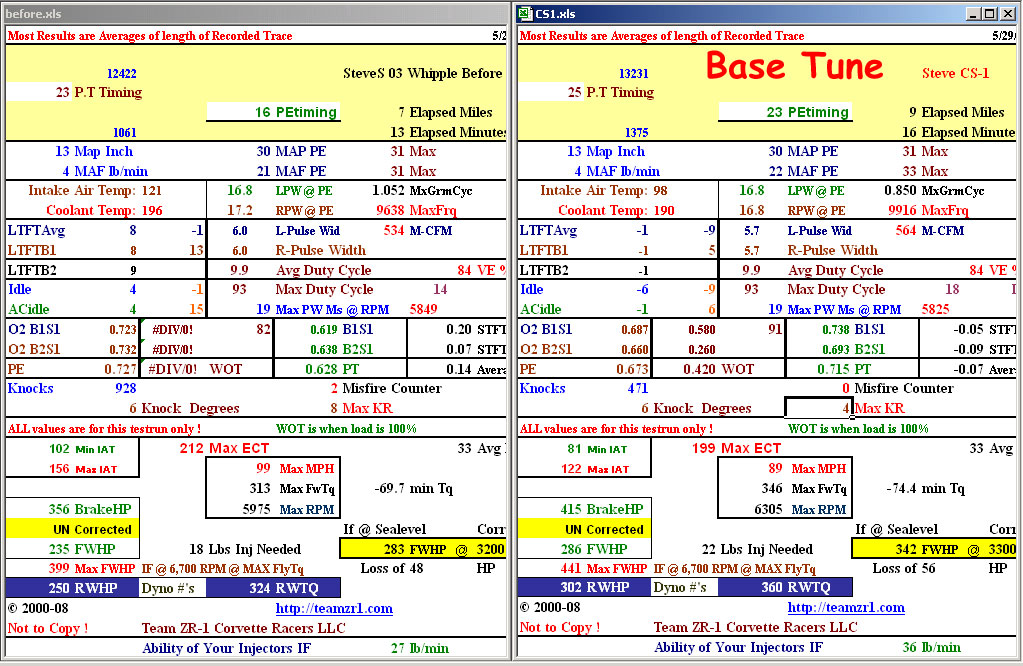Open the teamzr1.com link in CS1.xls
Screen dimensions: 1023x666
click(846, 608)
